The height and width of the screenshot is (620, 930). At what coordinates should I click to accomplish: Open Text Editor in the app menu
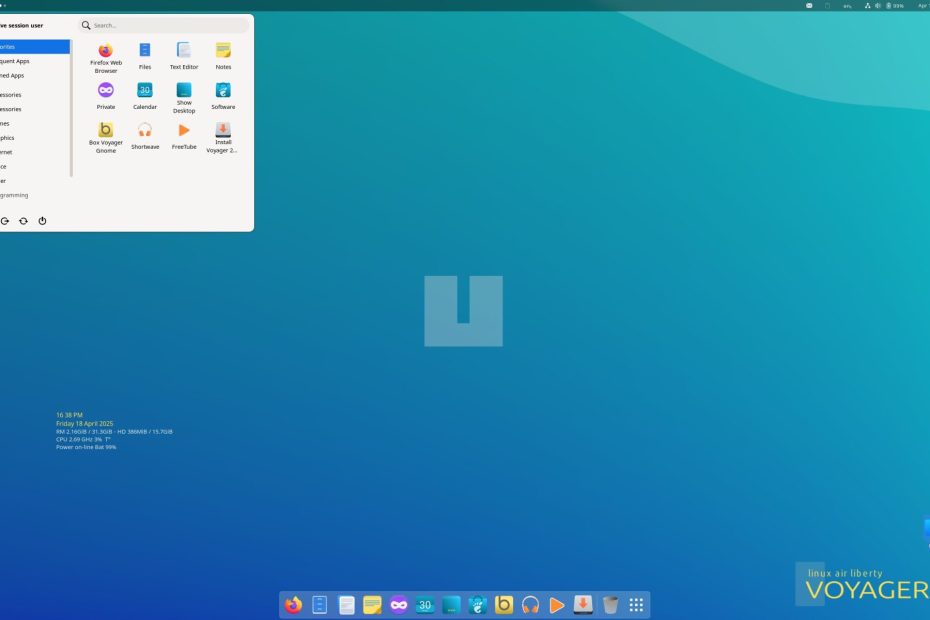(x=184, y=56)
